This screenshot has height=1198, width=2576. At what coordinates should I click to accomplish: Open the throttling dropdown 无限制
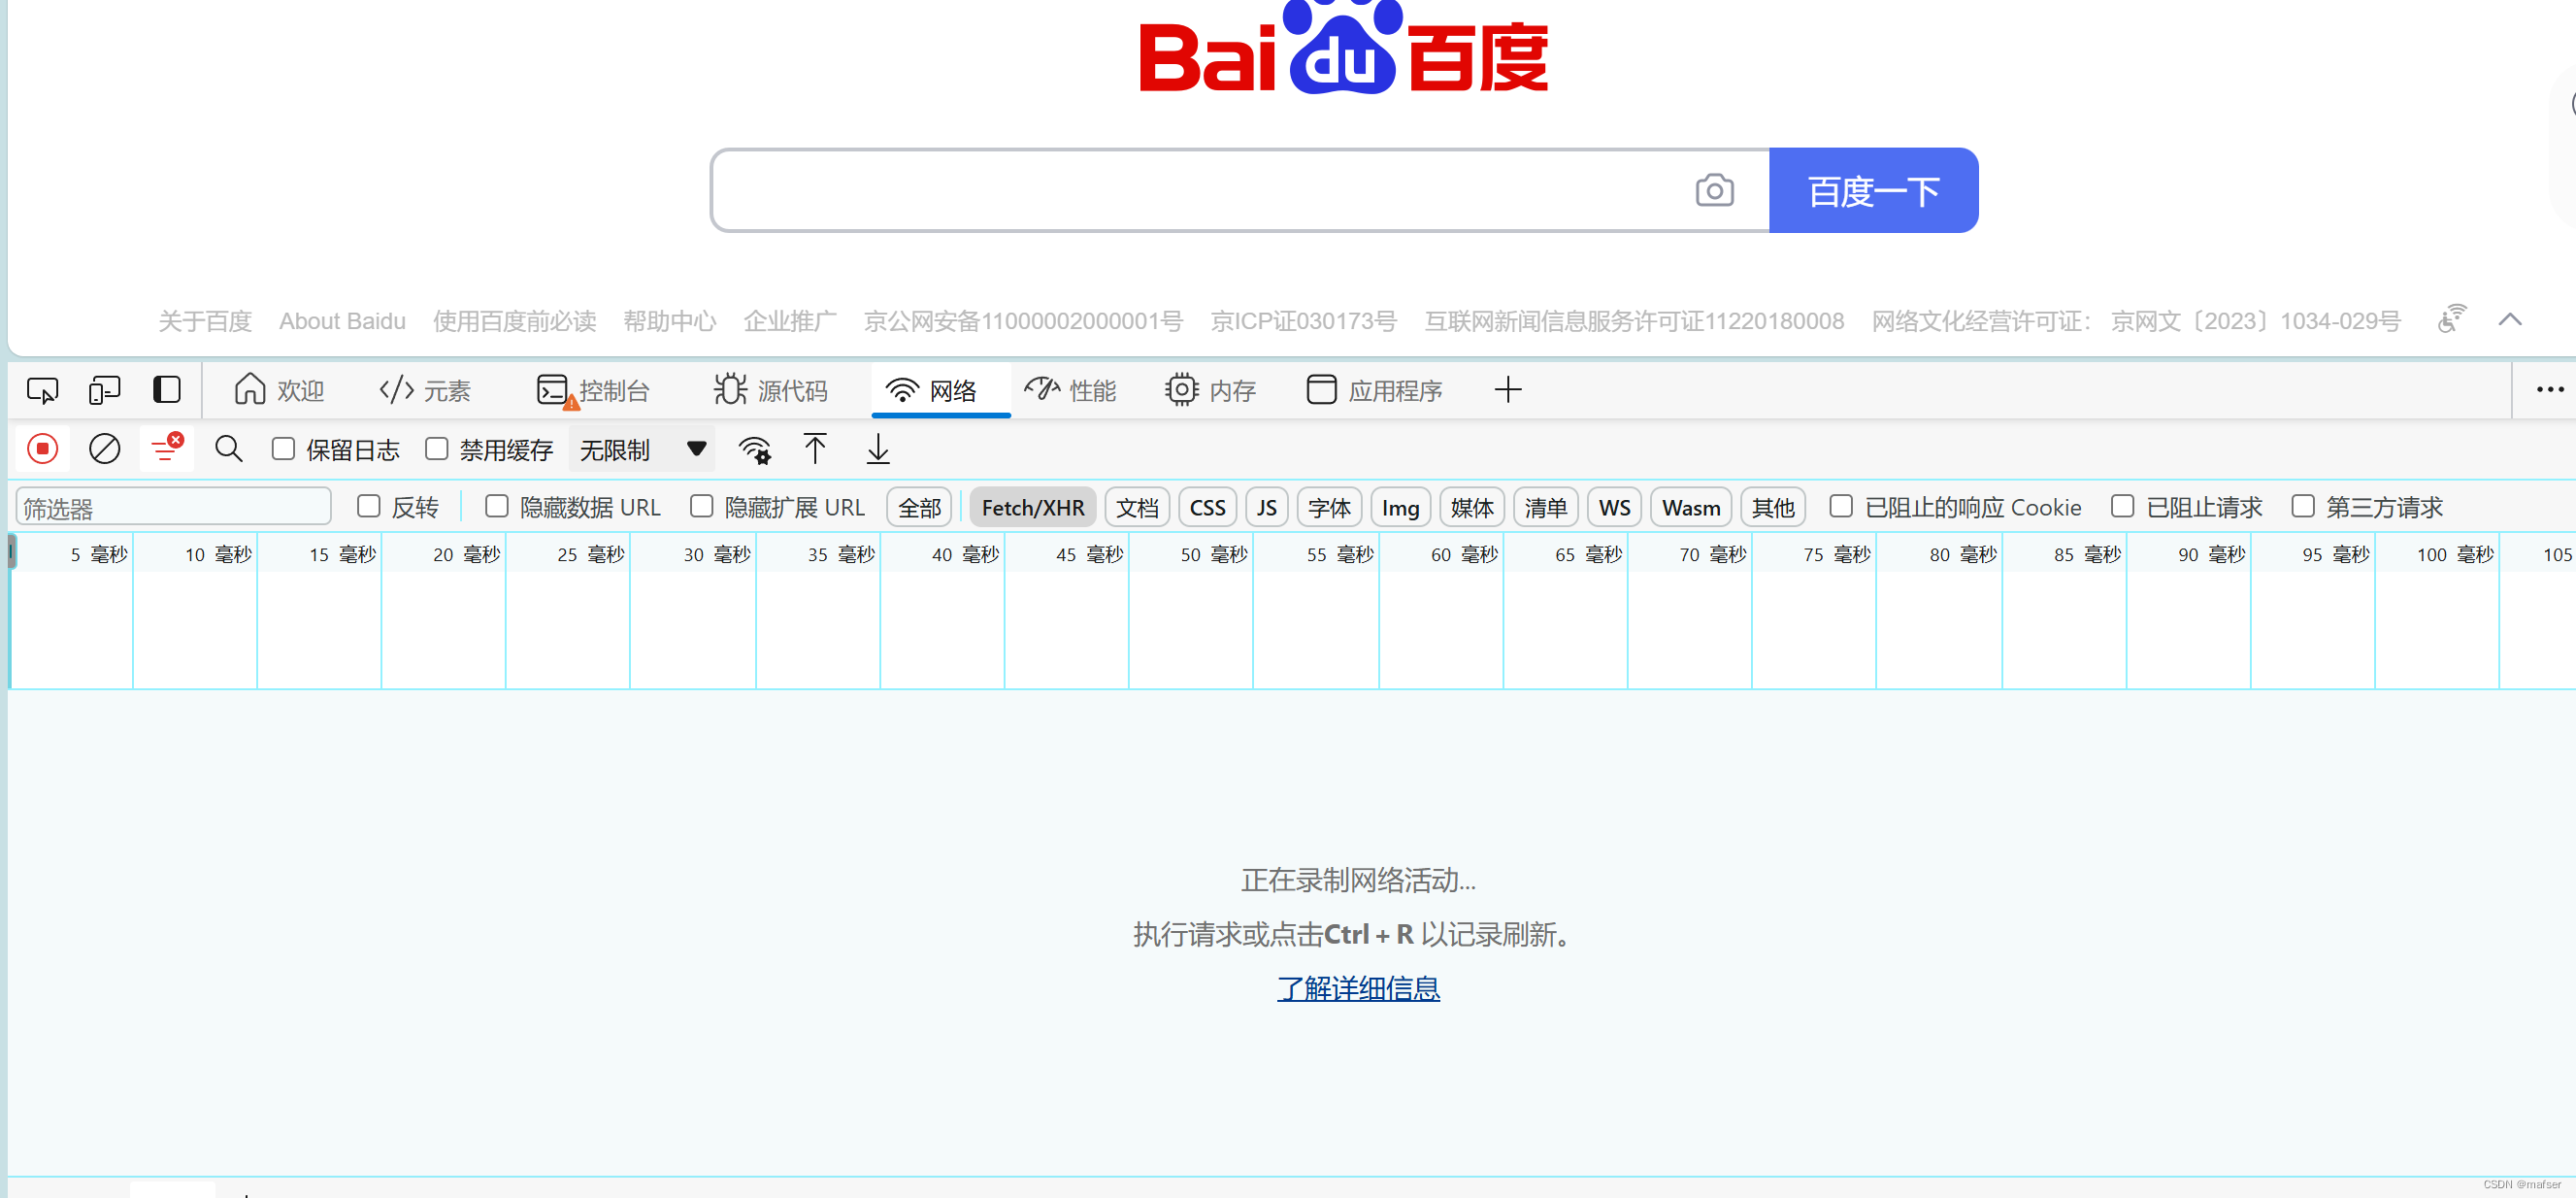(x=642, y=449)
